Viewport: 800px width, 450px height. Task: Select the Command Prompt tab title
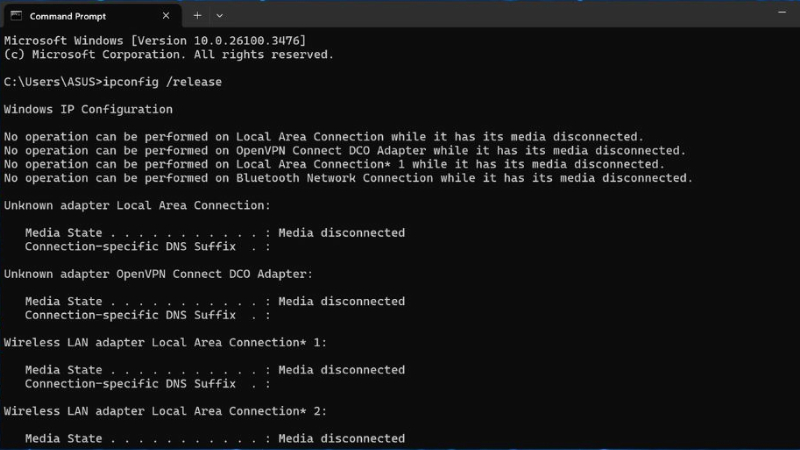click(68, 16)
